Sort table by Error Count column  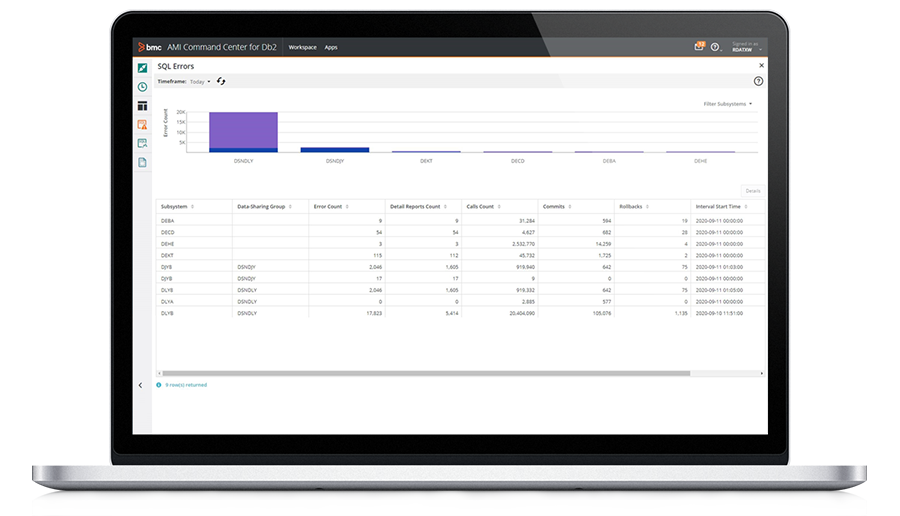tap(329, 207)
